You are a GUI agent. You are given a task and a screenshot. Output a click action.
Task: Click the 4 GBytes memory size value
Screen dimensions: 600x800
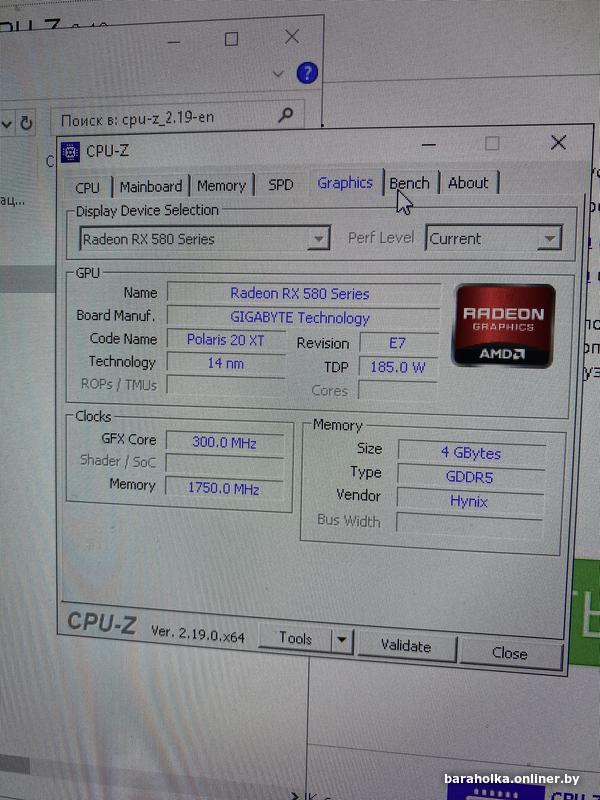tap(472, 453)
